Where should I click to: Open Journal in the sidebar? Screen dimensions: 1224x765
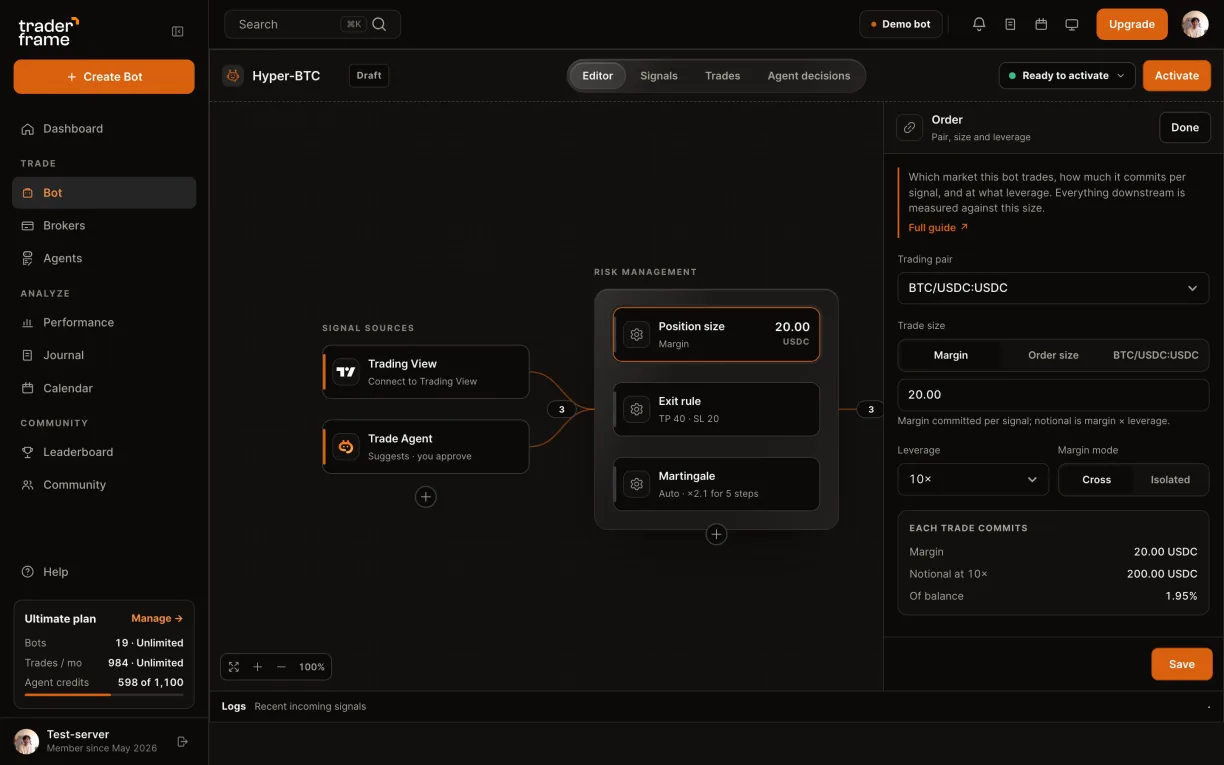104,355
